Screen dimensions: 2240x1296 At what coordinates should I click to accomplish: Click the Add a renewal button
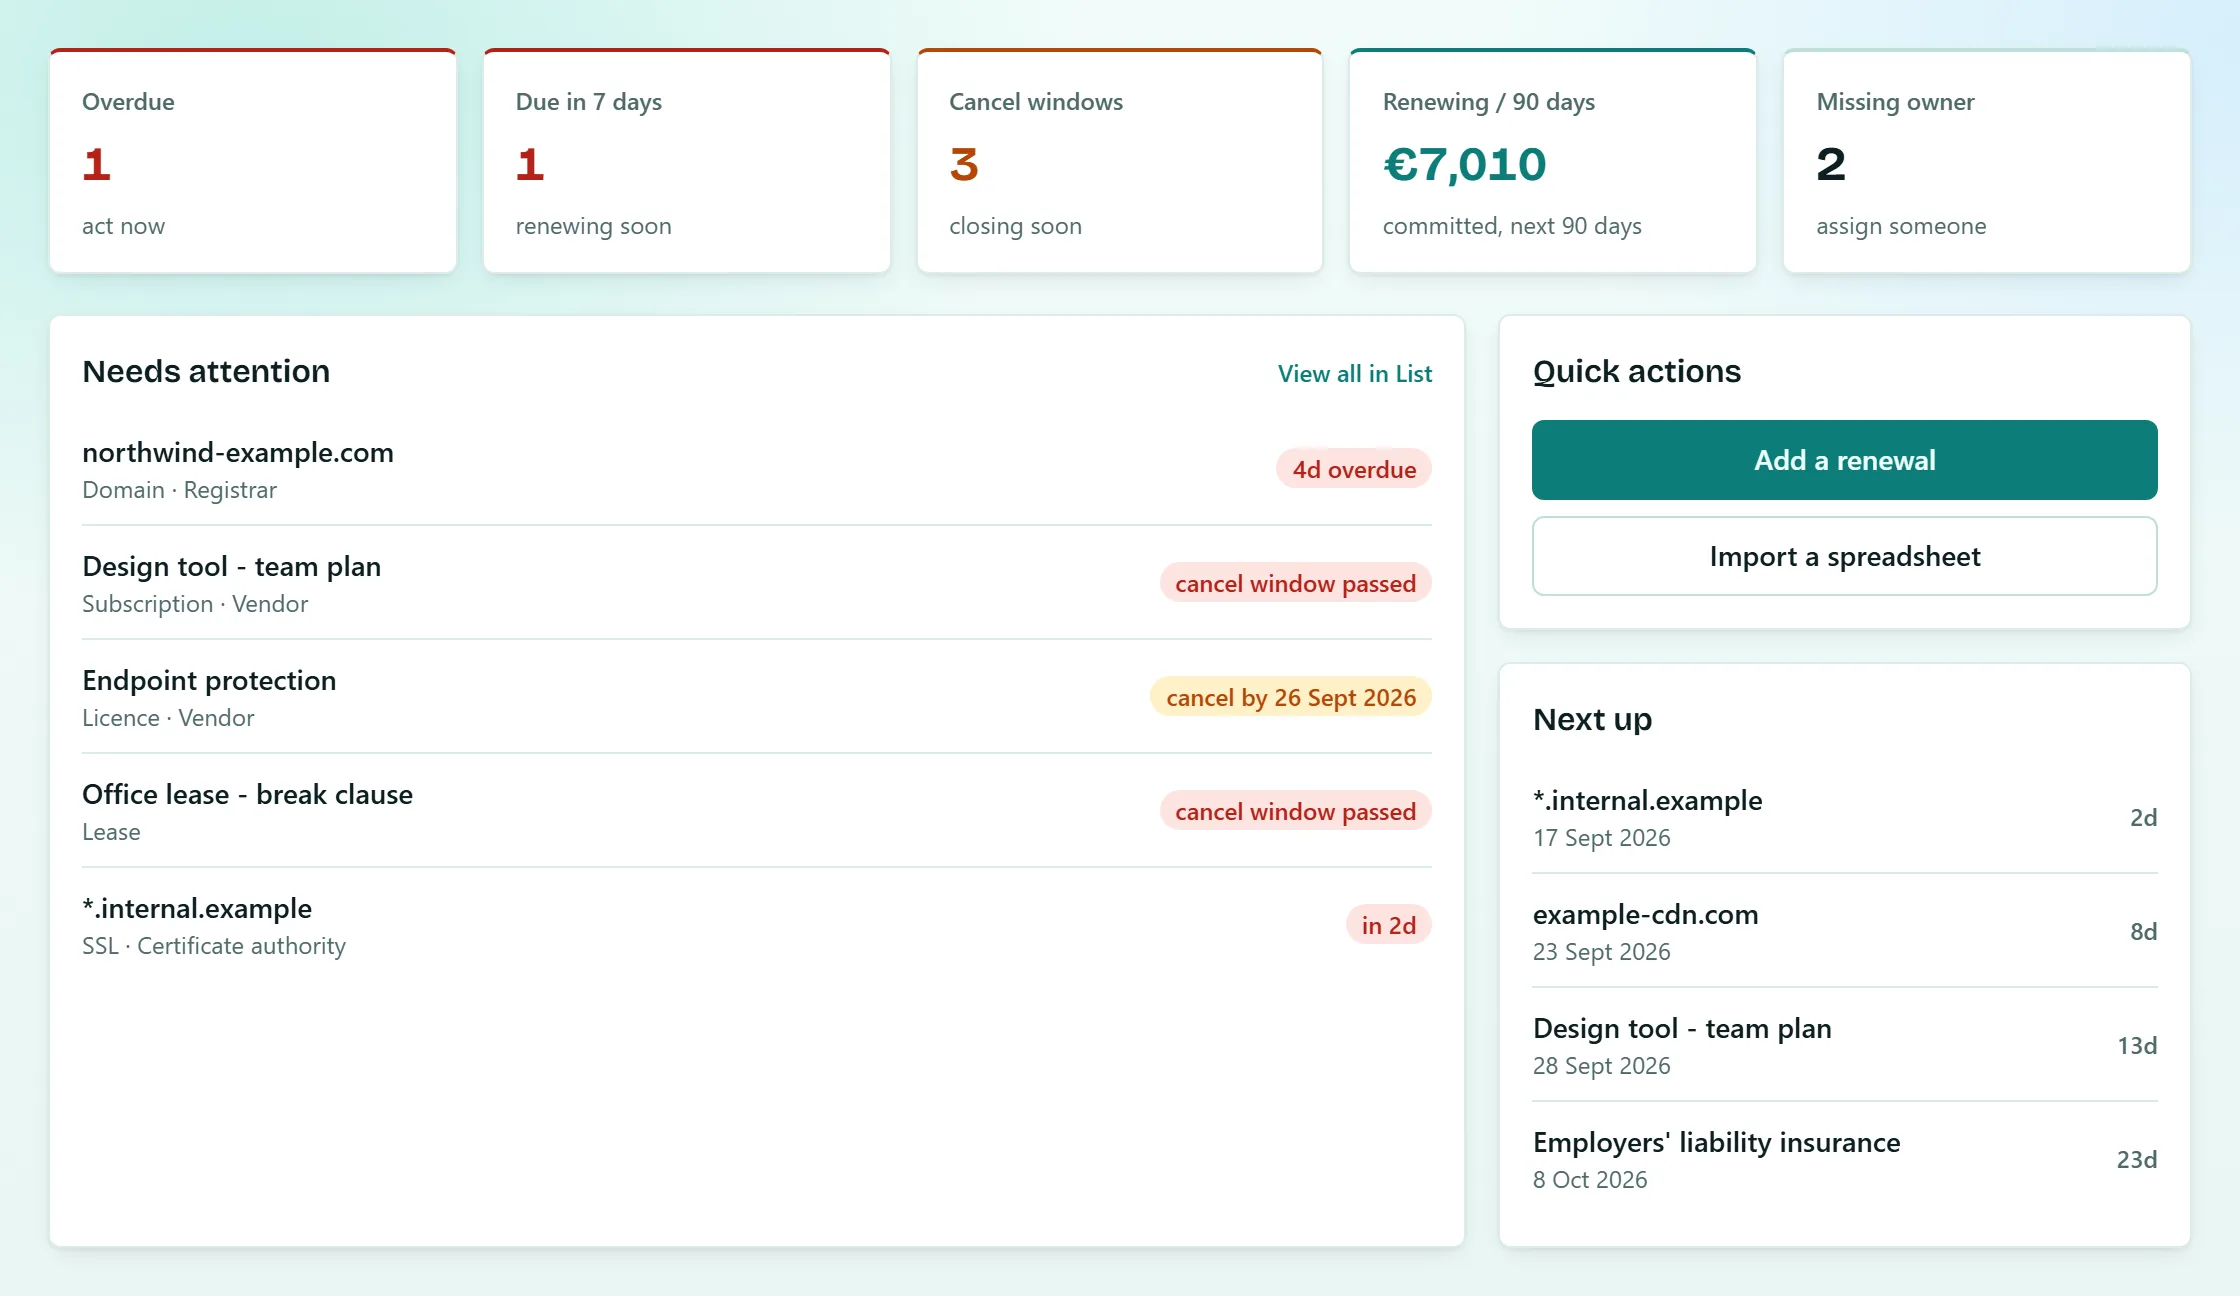[1844, 460]
